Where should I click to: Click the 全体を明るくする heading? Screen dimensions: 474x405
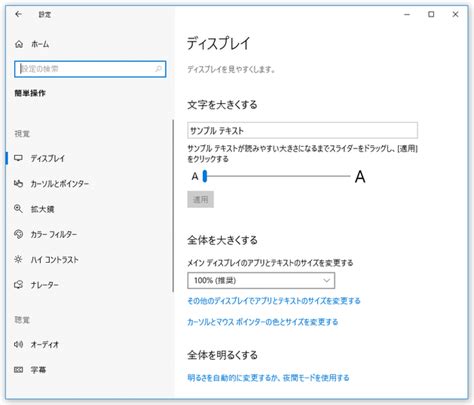point(222,355)
